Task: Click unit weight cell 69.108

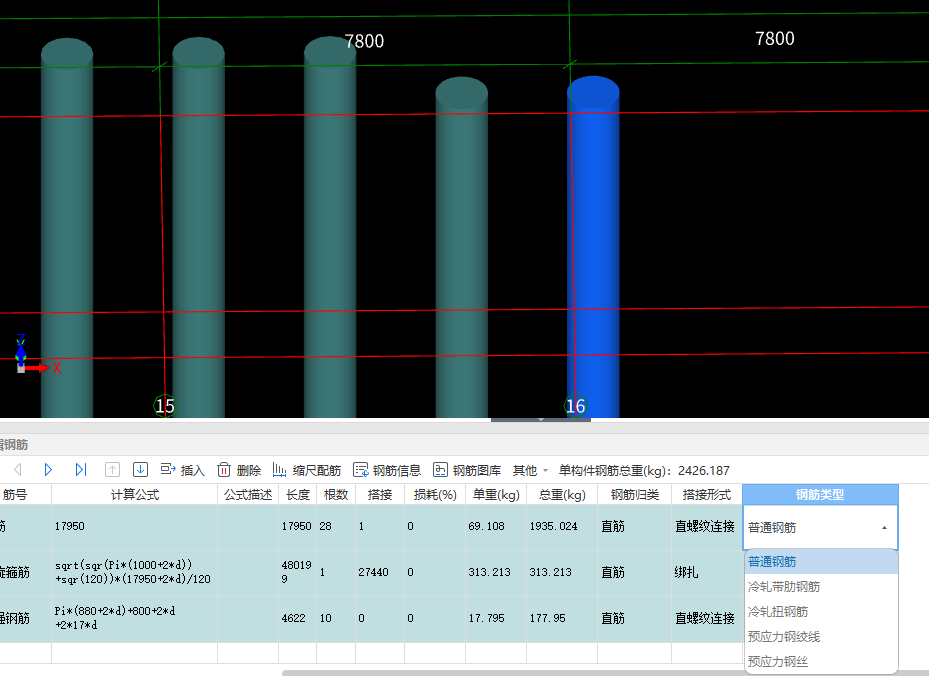Action: point(496,526)
